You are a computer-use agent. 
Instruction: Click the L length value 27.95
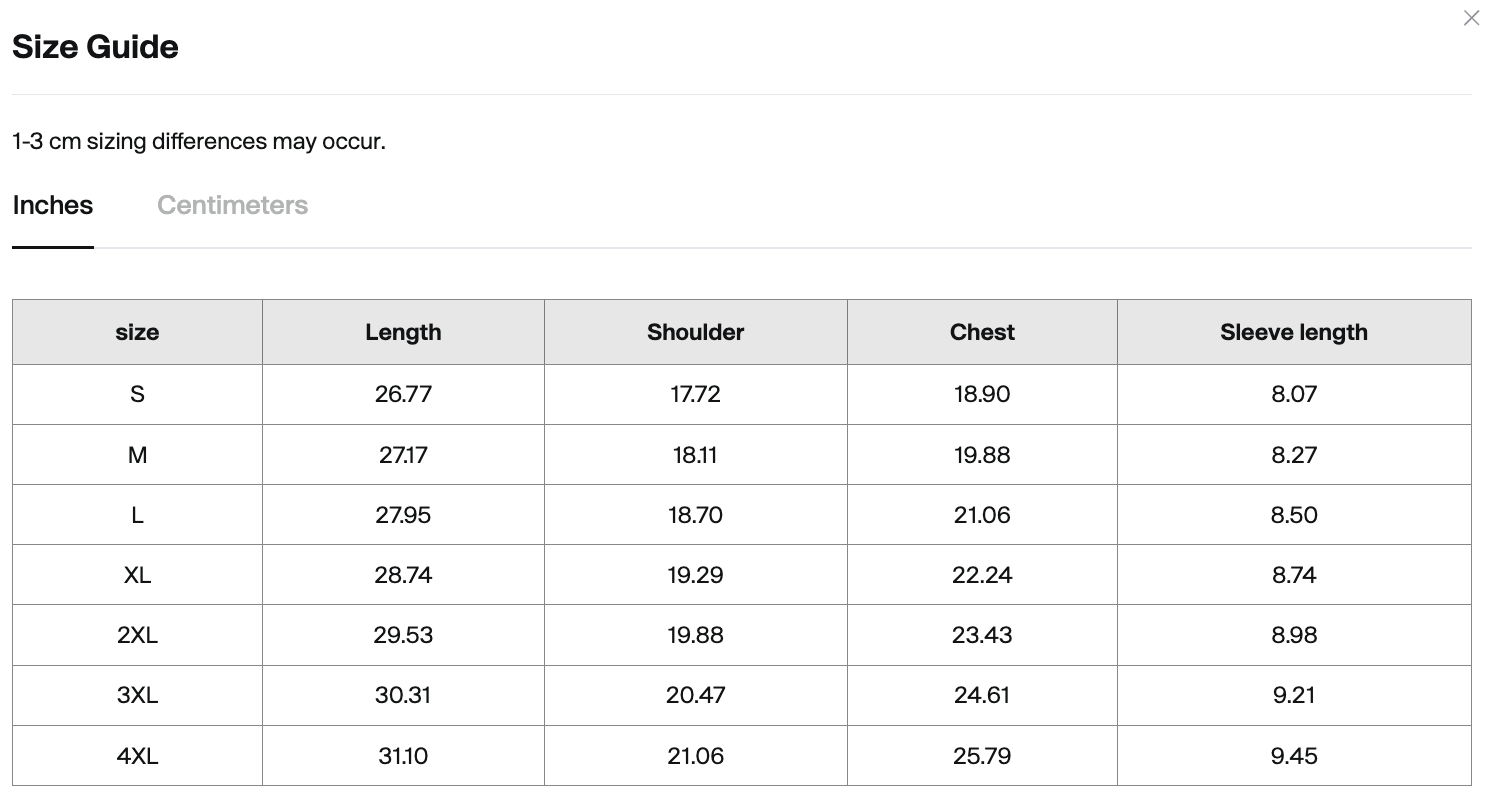[x=403, y=515]
